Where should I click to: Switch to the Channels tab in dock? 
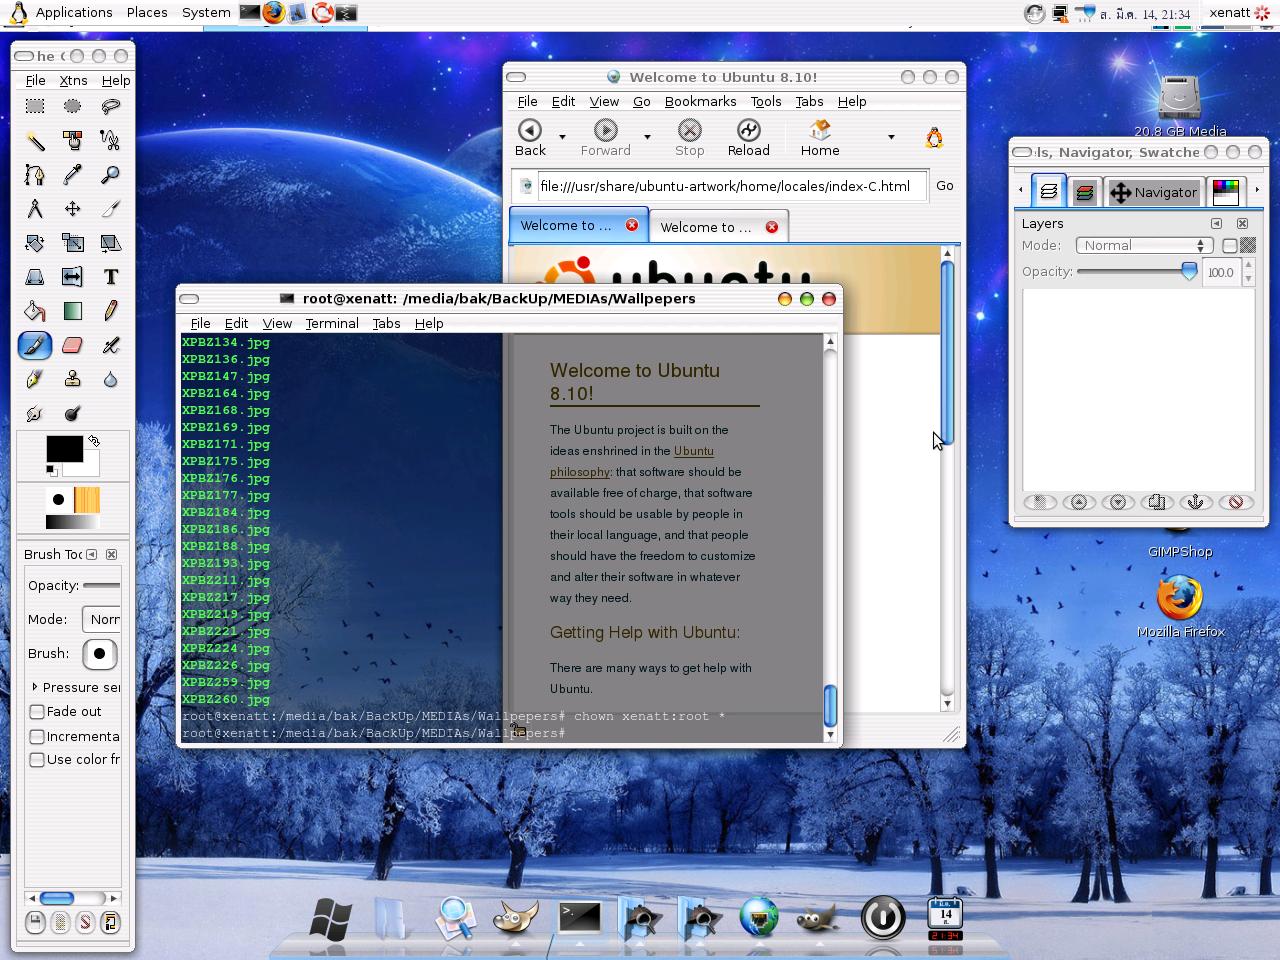coord(1084,192)
